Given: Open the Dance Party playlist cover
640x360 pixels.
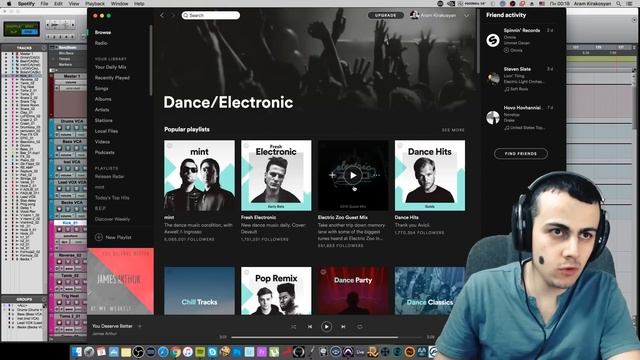Looking at the screenshot, I should (353, 291).
